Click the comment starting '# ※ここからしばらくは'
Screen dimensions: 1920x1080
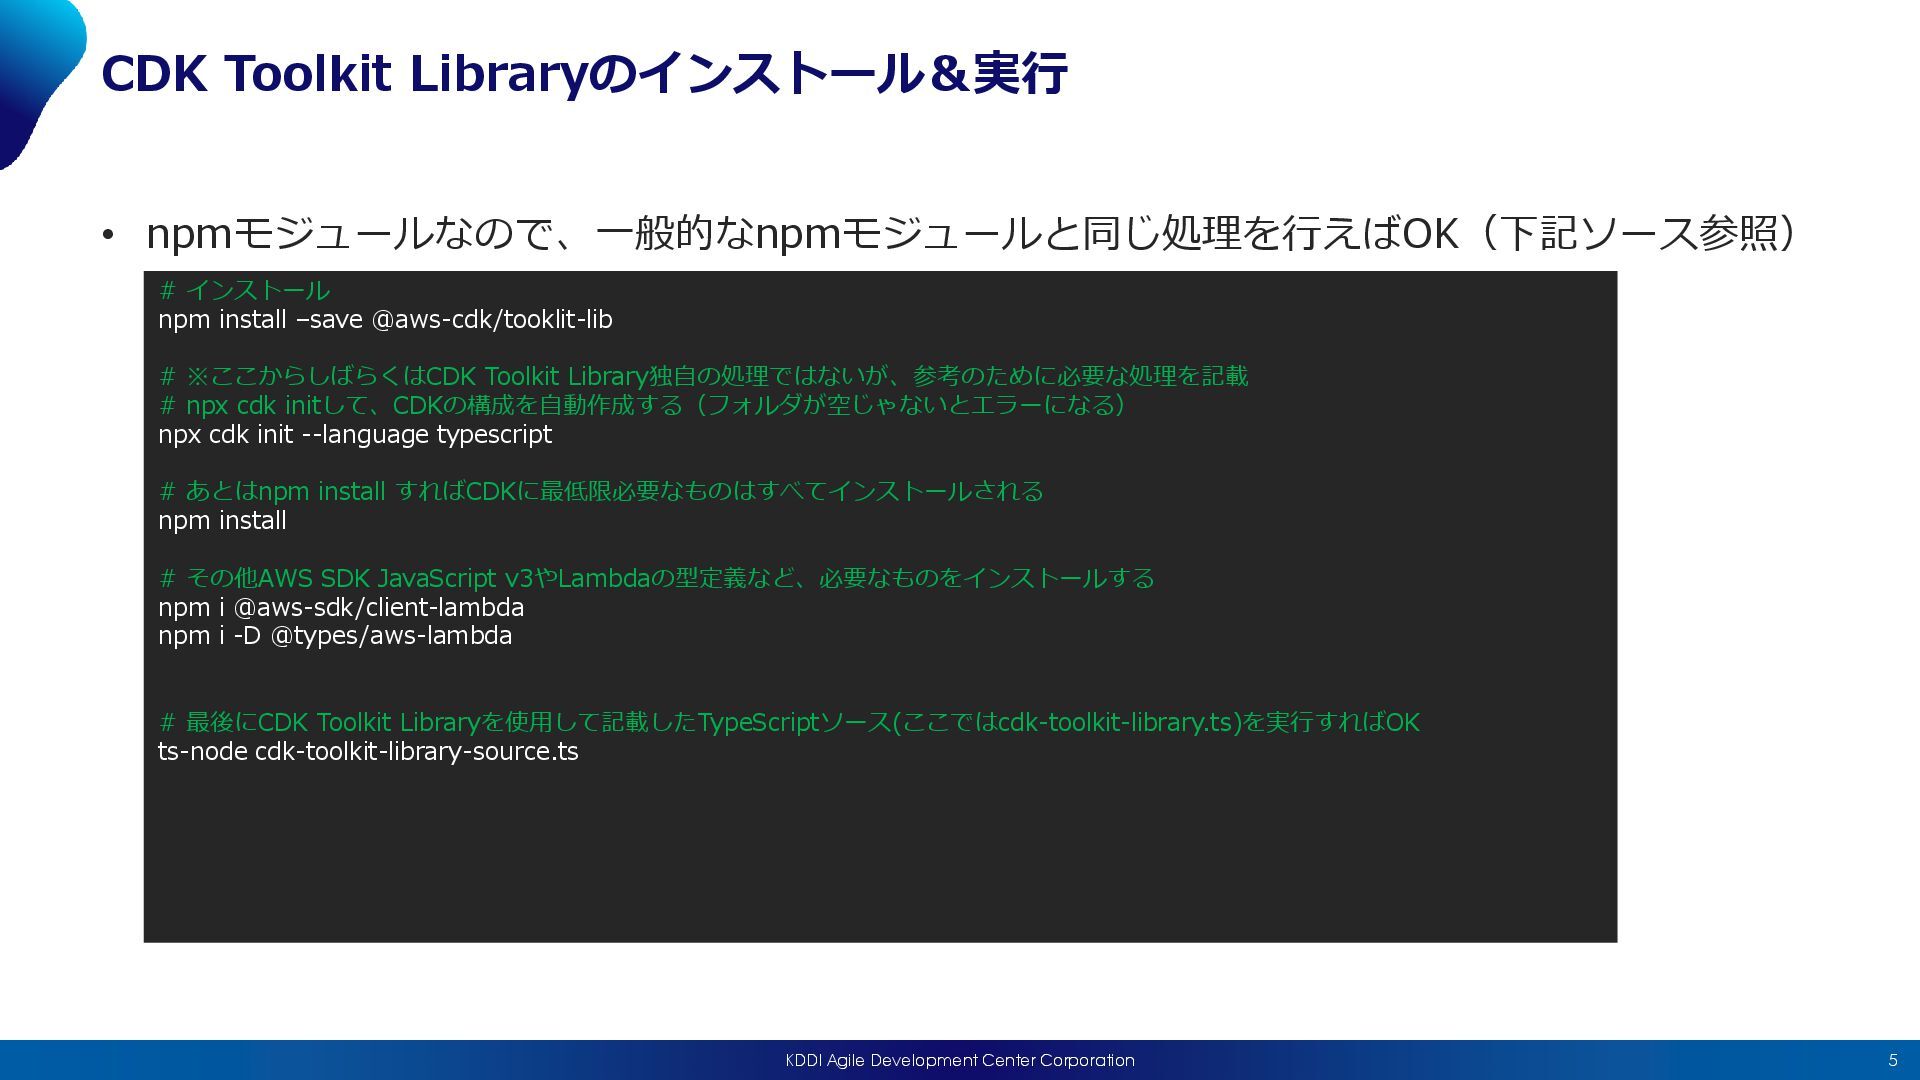(704, 376)
